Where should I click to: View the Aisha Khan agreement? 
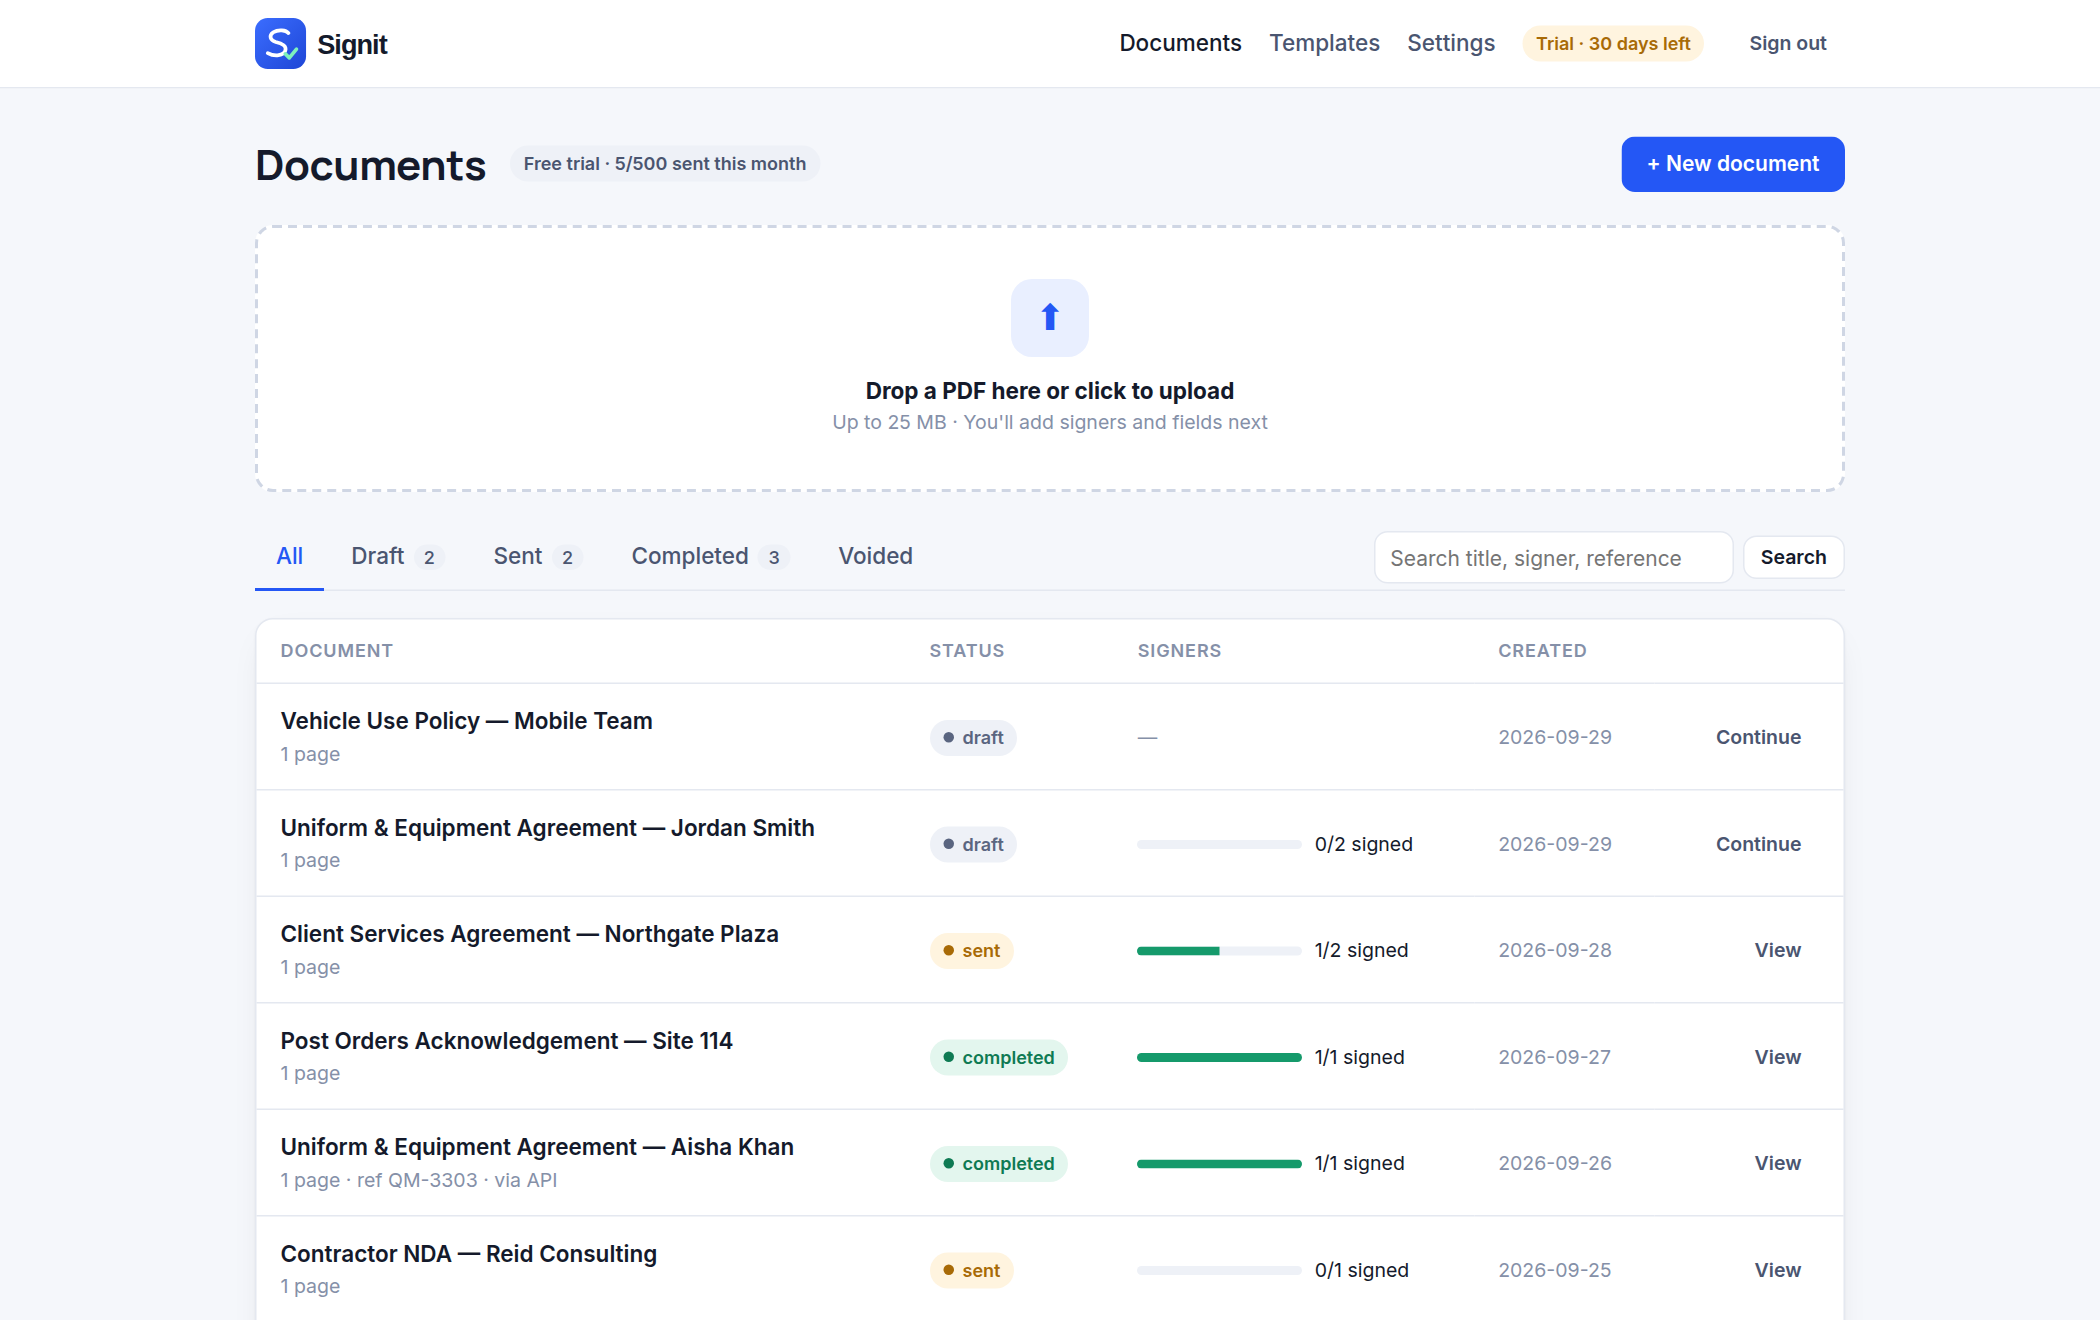[x=1777, y=1163]
